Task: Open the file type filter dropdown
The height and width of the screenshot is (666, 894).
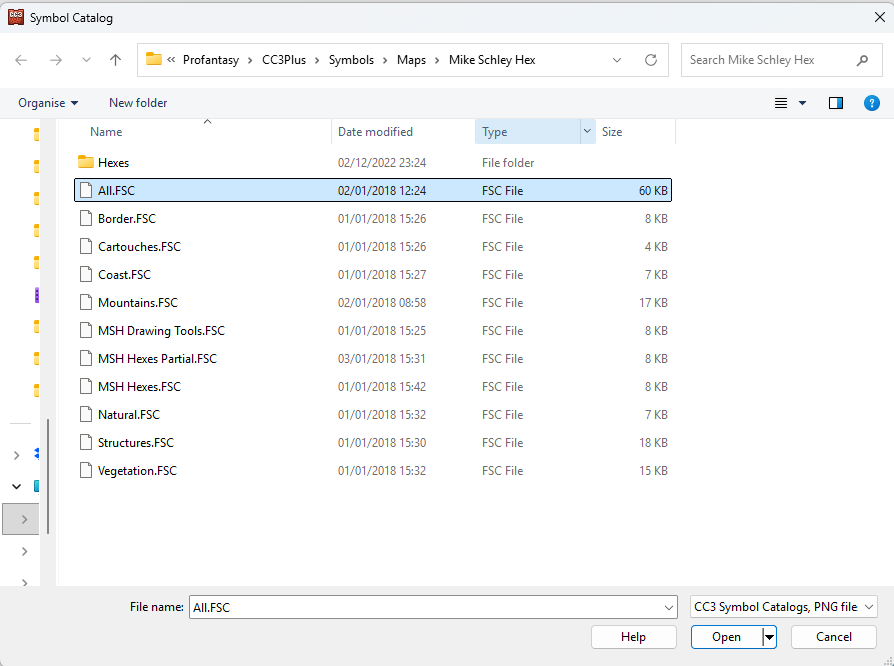Action: [x=784, y=607]
